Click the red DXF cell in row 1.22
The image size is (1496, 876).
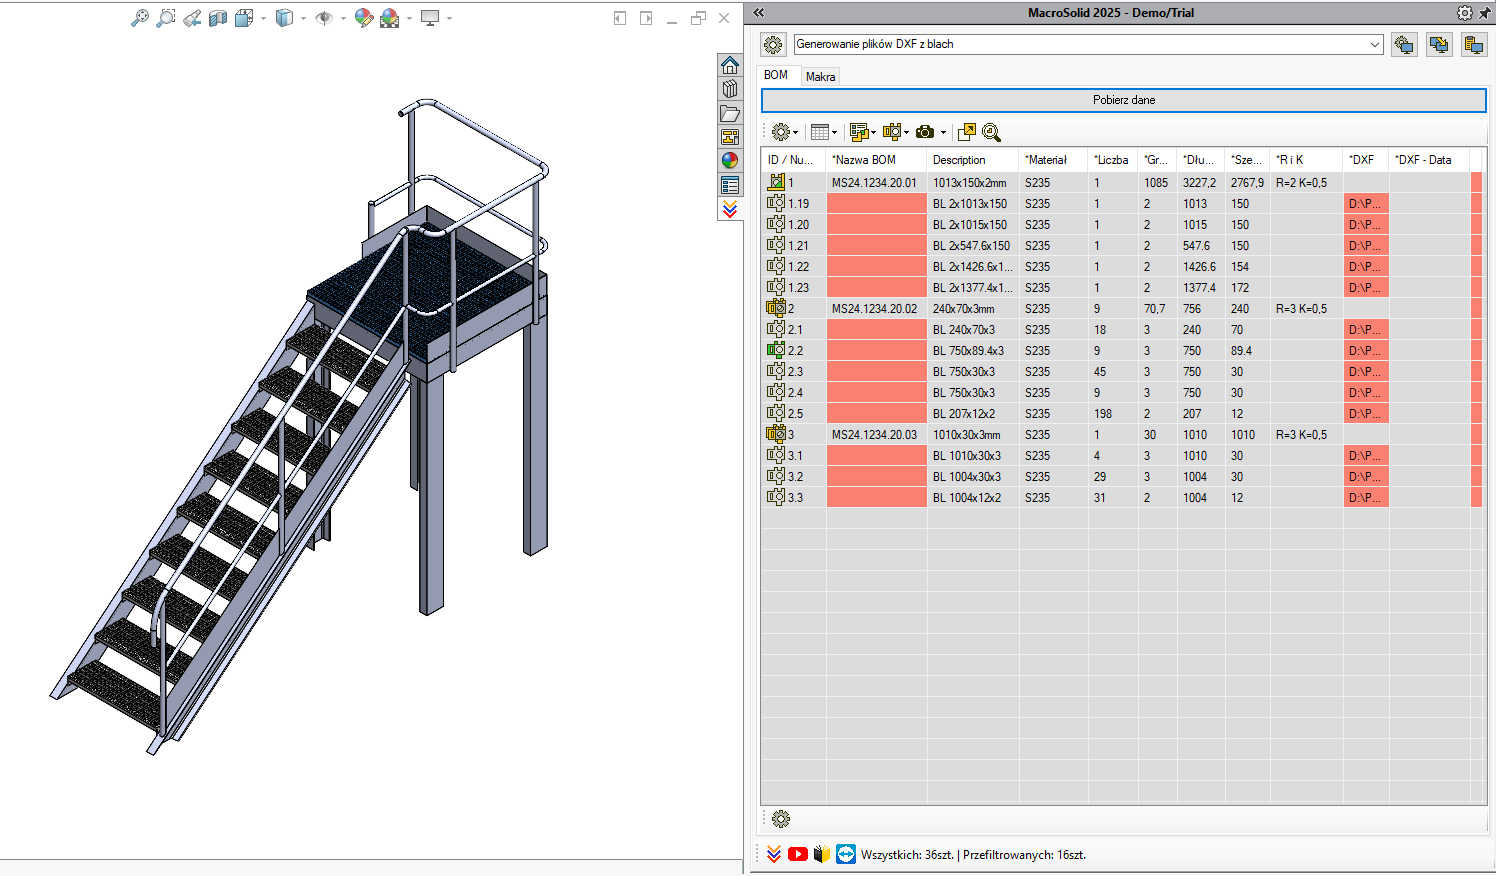(1366, 267)
